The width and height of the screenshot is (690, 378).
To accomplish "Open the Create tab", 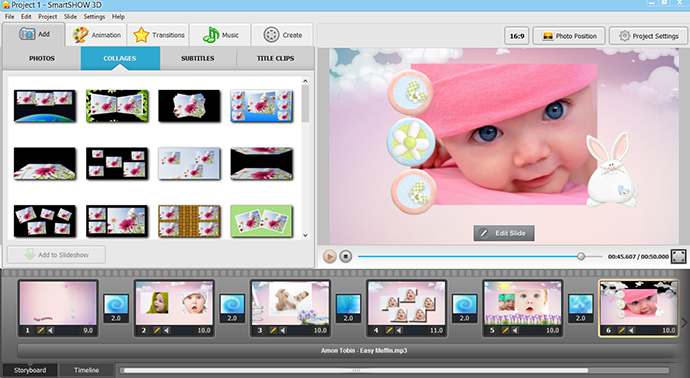I will pyautogui.click(x=283, y=35).
